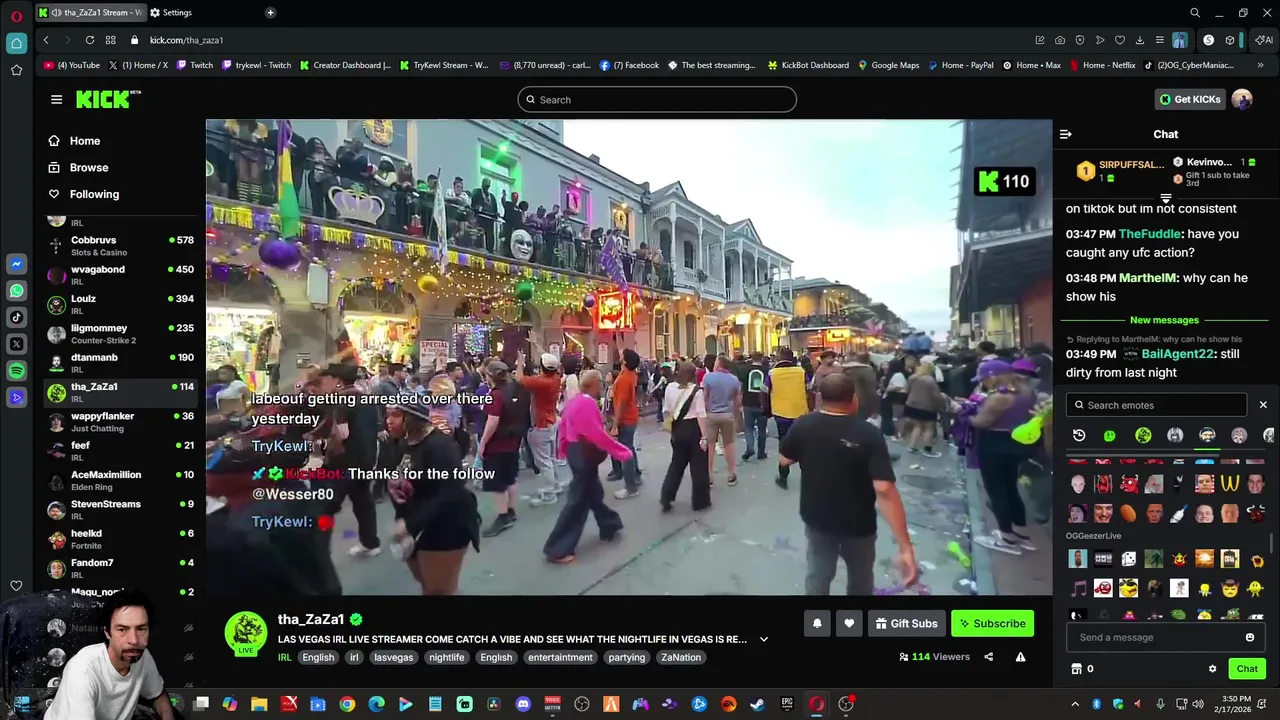Reload the page
Image resolution: width=1280 pixels, height=720 pixels.
click(x=90, y=40)
